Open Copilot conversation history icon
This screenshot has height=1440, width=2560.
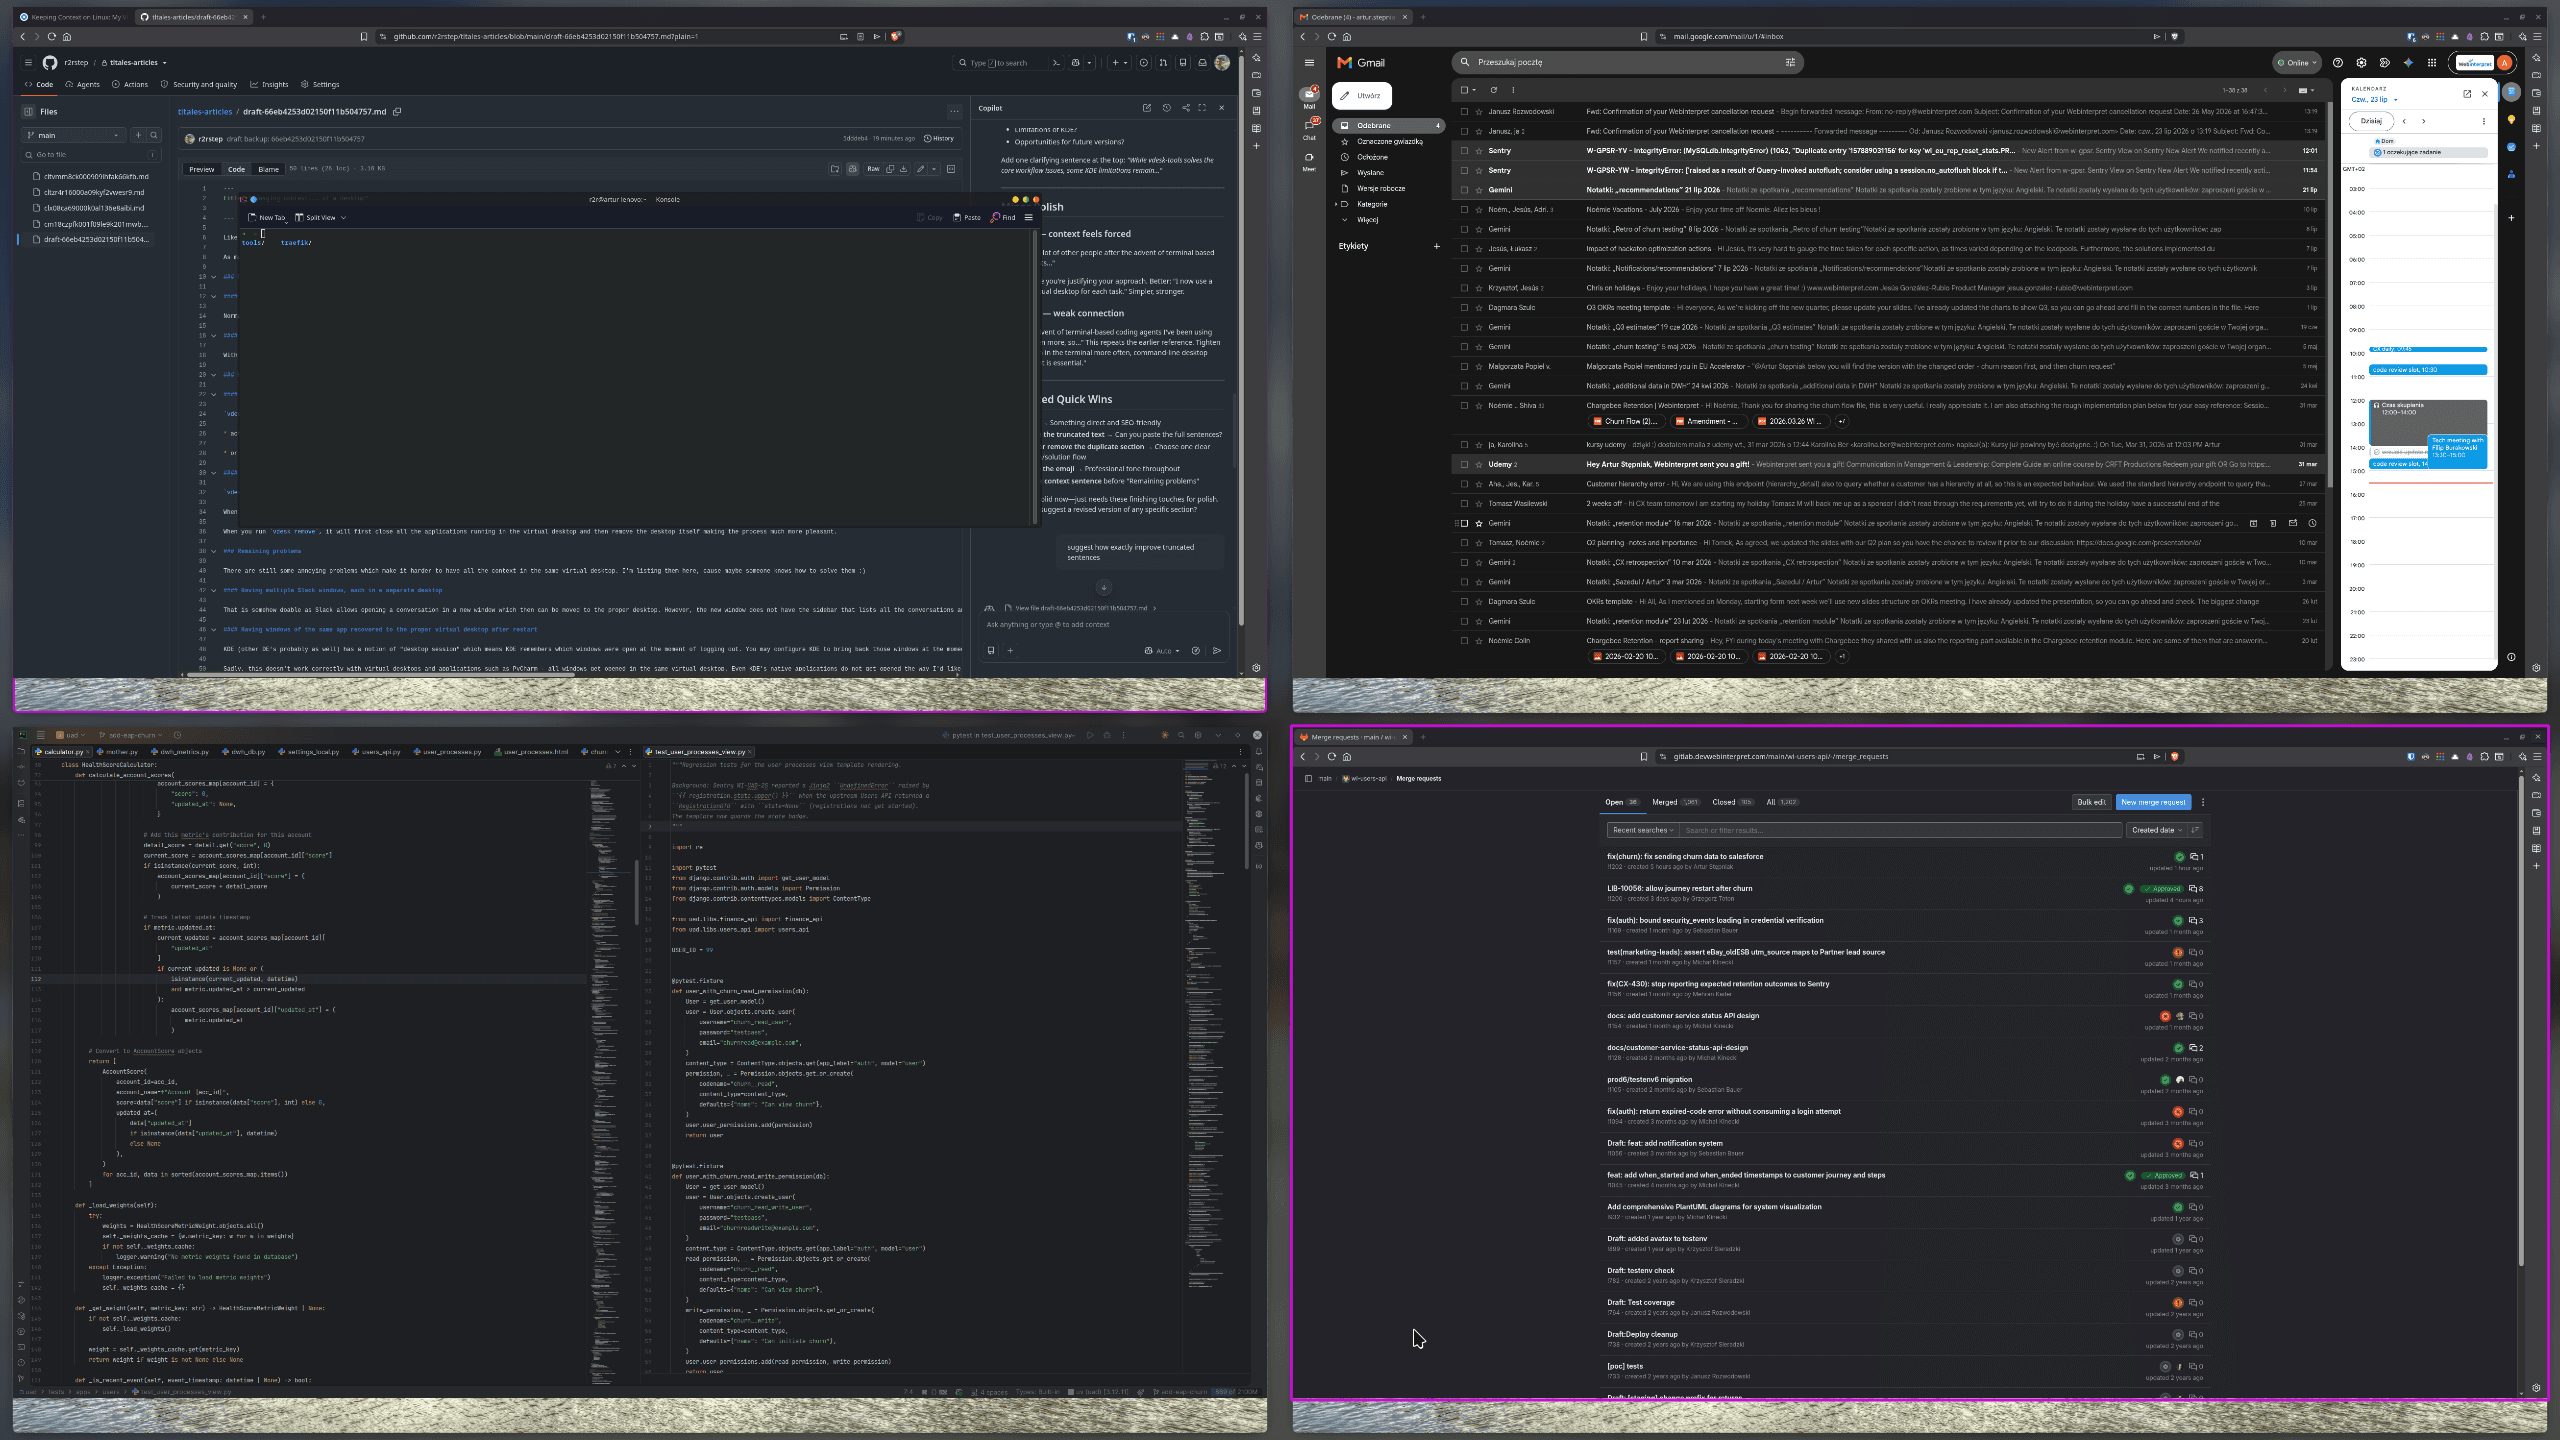1166,108
